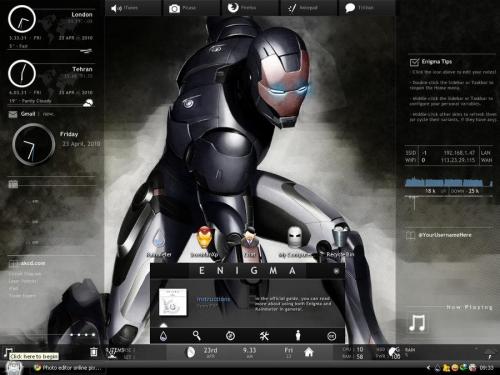
Task: Click the music note in bottom-left taskbar
Action: pos(7,351)
